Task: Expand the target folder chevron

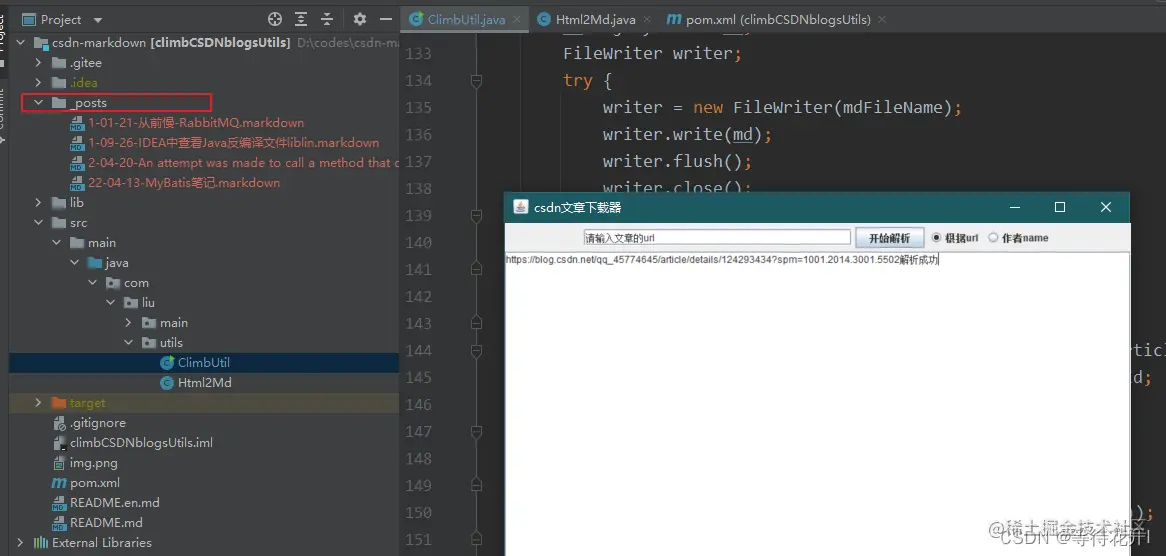Action: [x=39, y=403]
